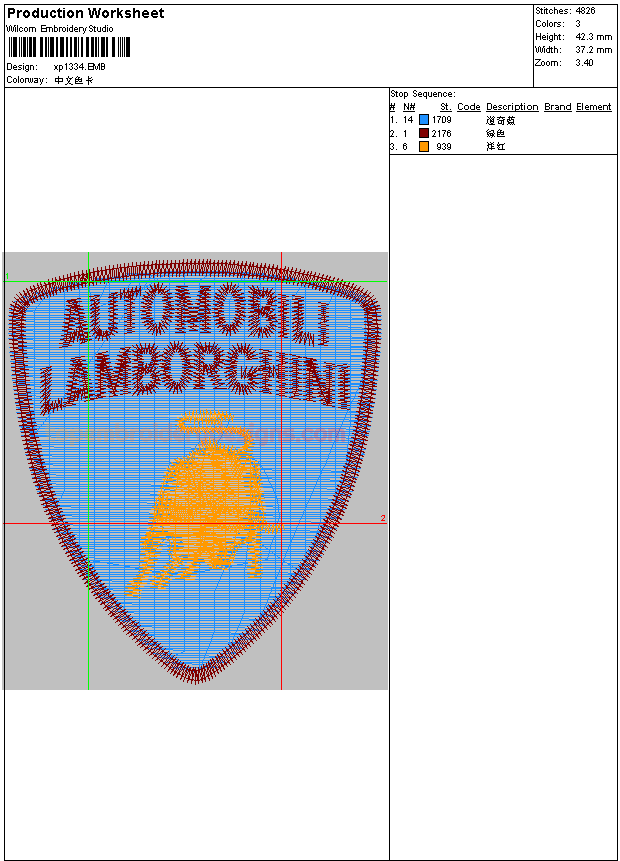Click the 'Element' column header
This screenshot has height=861, width=620.
coord(594,107)
